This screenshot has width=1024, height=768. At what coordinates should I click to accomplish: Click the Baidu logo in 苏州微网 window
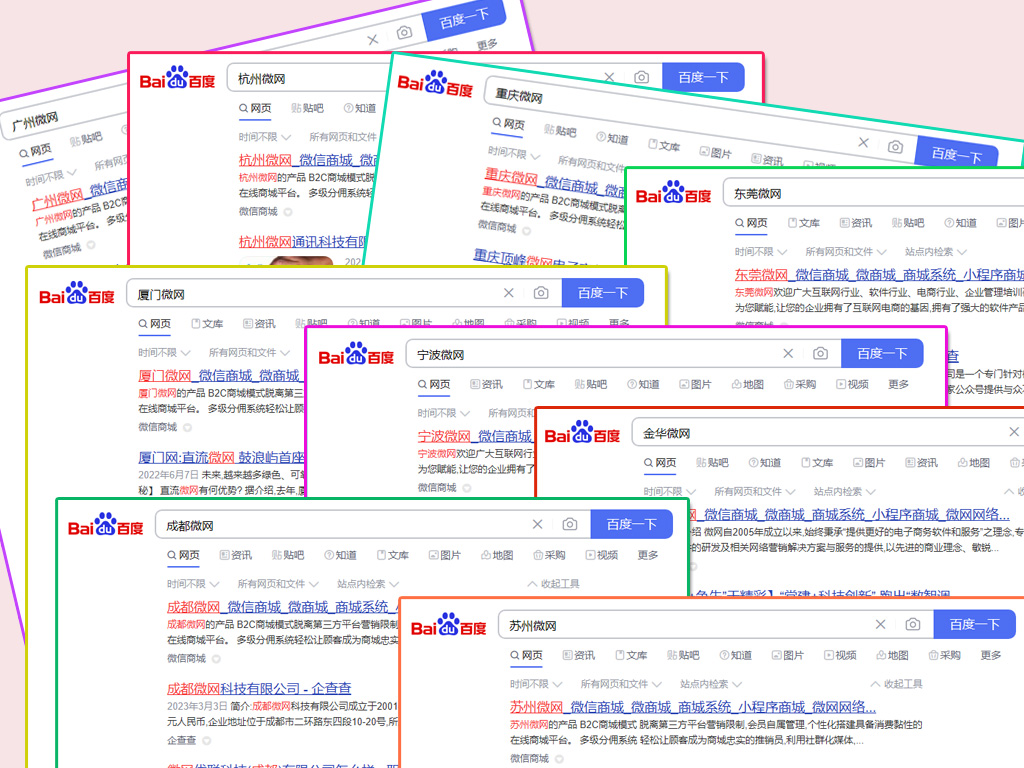pos(449,625)
